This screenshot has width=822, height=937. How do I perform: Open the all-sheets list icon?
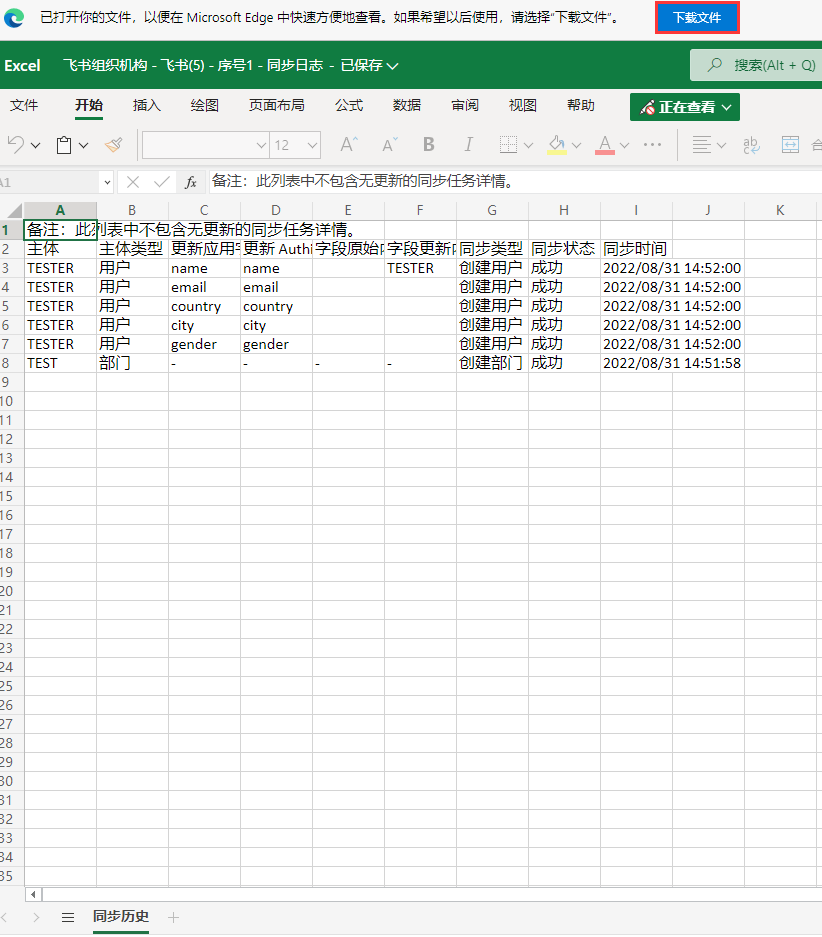click(68, 917)
